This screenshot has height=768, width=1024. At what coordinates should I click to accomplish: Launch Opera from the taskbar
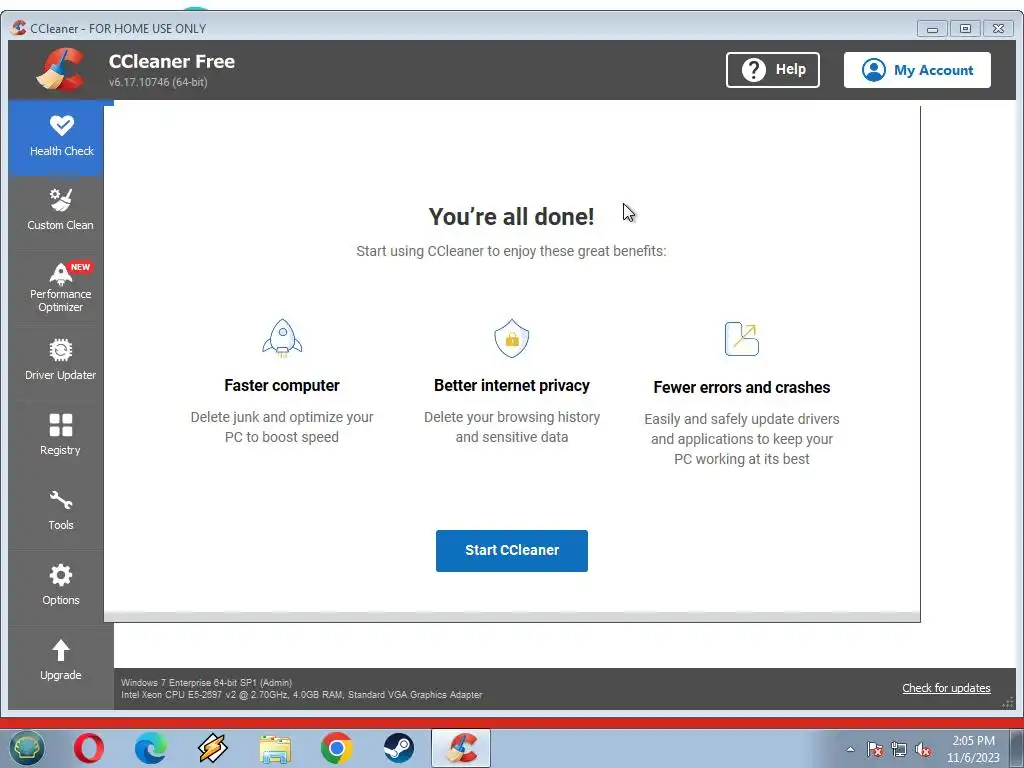[x=89, y=748]
